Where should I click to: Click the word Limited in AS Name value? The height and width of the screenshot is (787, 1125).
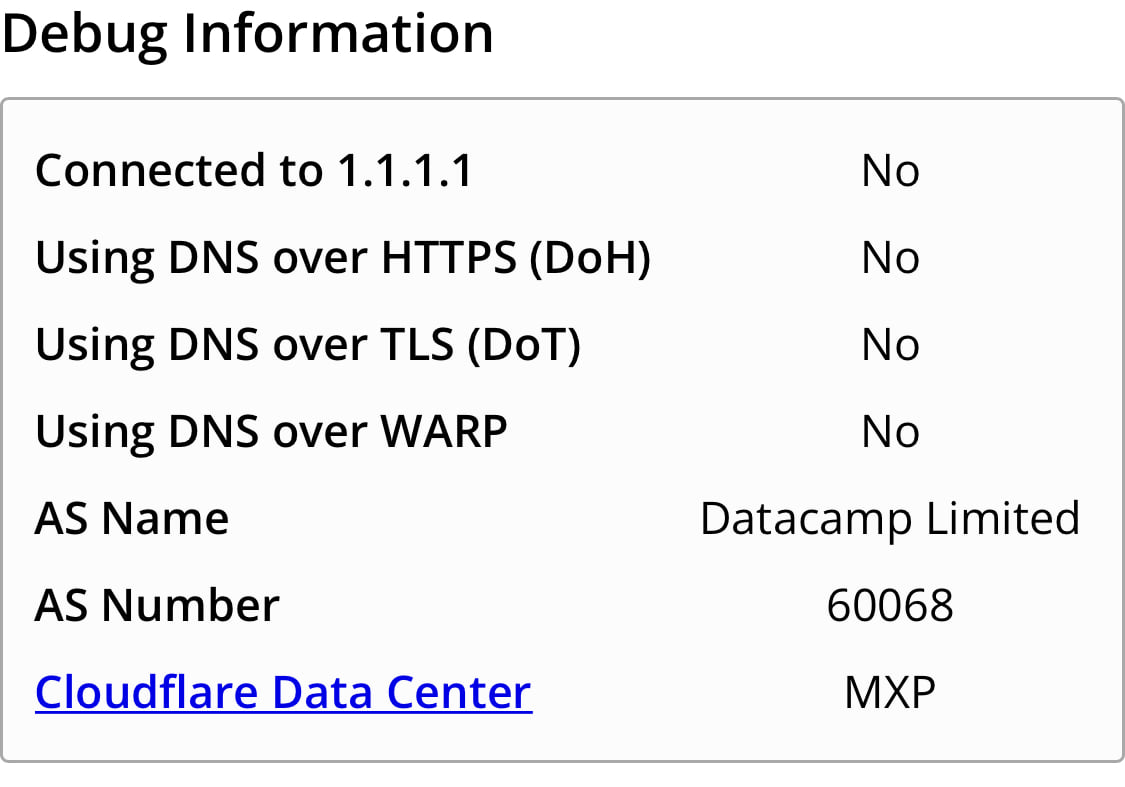click(x=1004, y=518)
